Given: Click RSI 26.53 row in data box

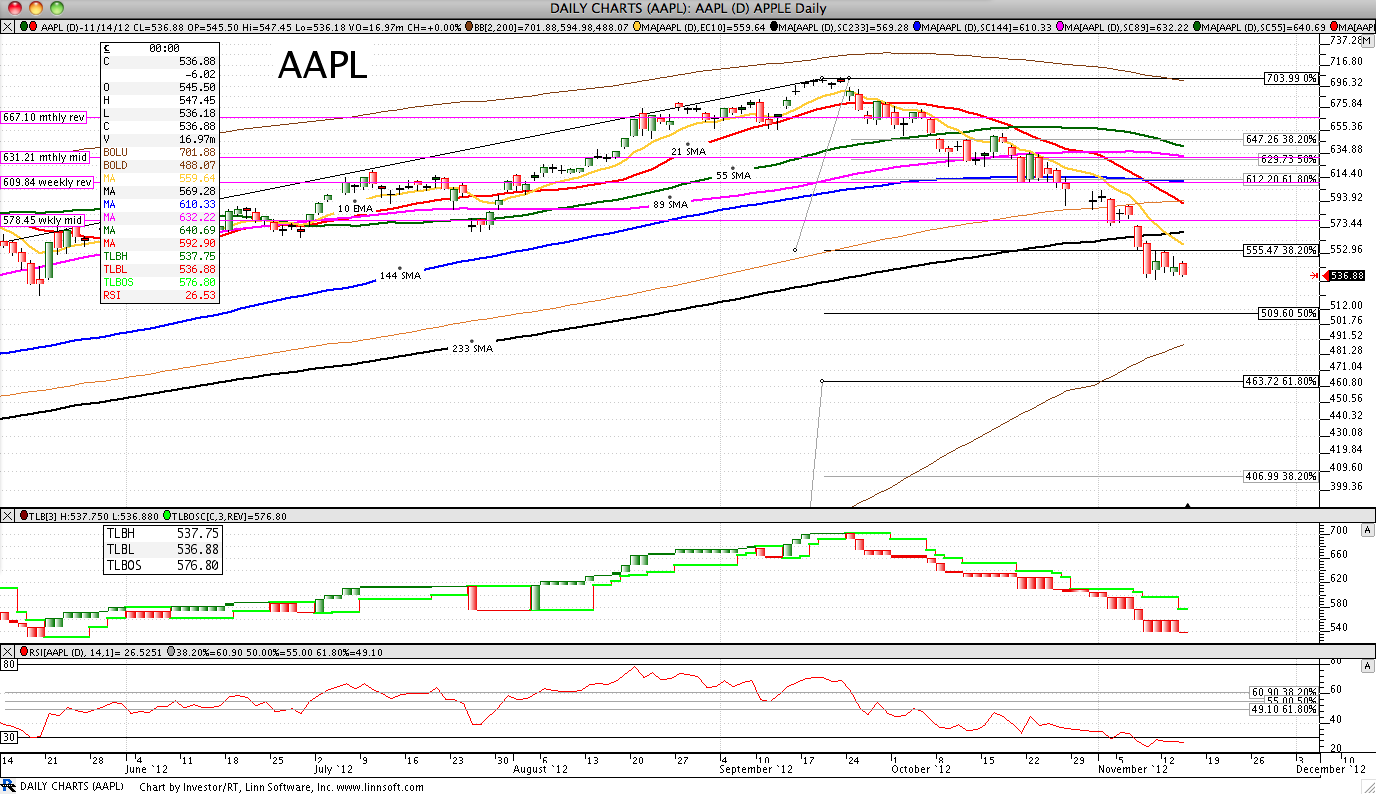Looking at the screenshot, I should tap(159, 295).
